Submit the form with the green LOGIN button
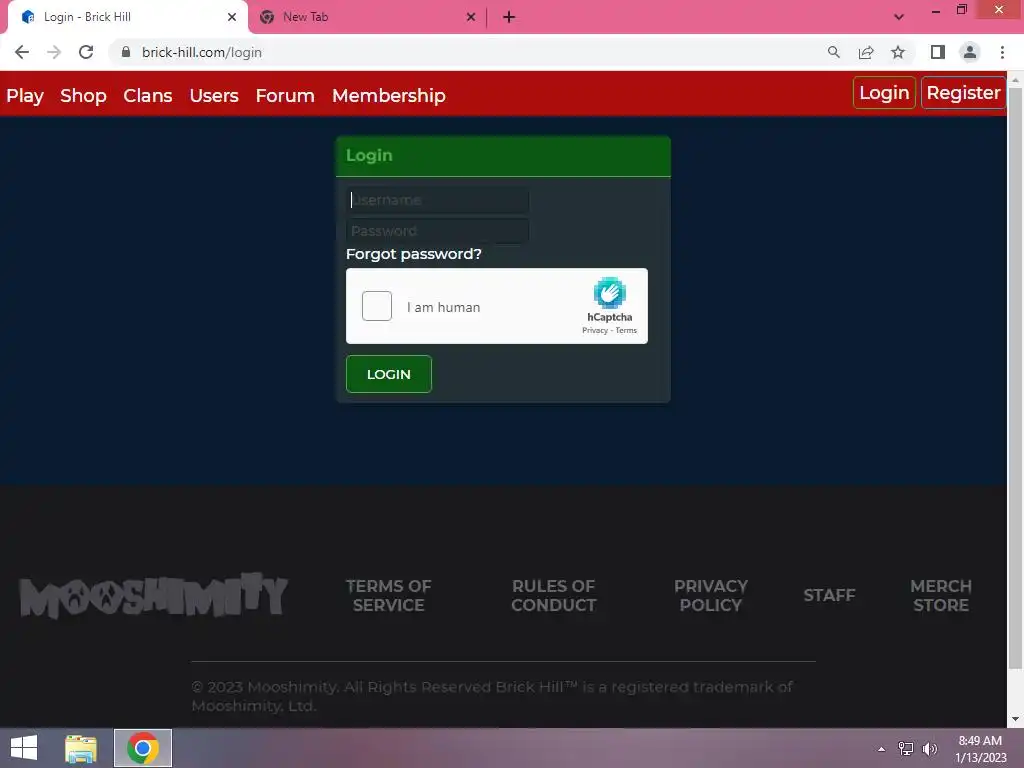The height and width of the screenshot is (768, 1024). click(389, 374)
